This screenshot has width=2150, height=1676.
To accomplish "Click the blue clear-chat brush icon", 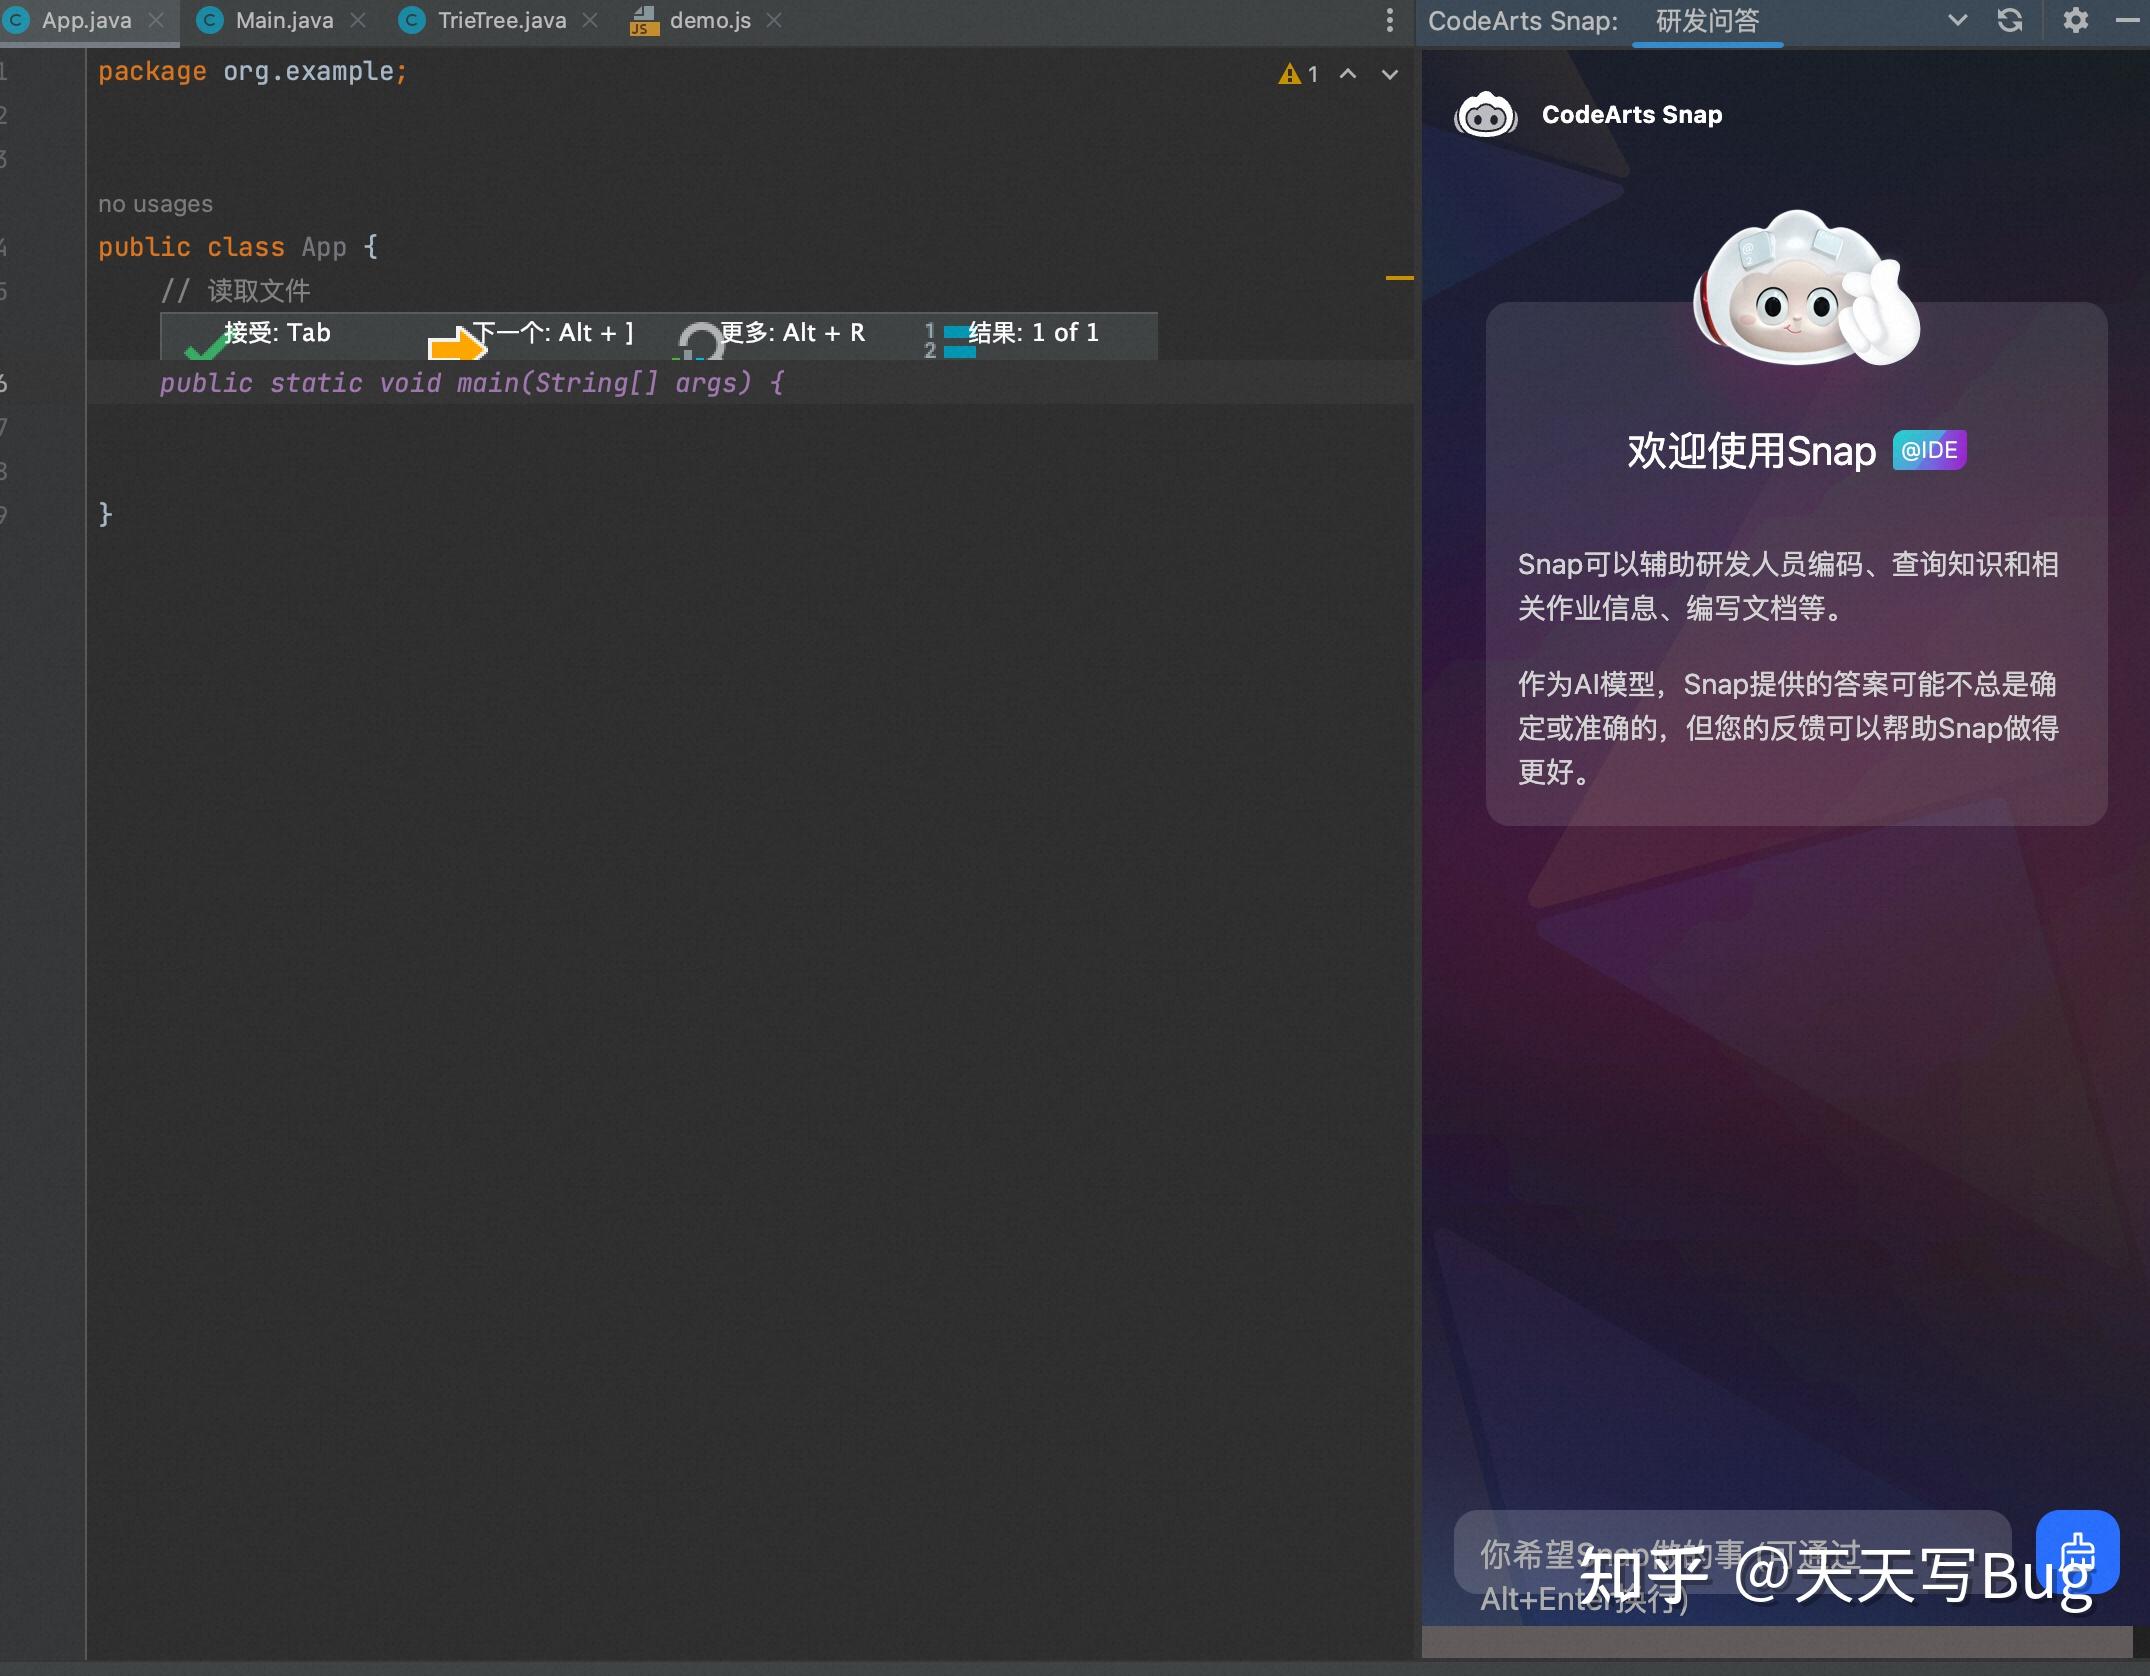I will tap(2077, 1553).
